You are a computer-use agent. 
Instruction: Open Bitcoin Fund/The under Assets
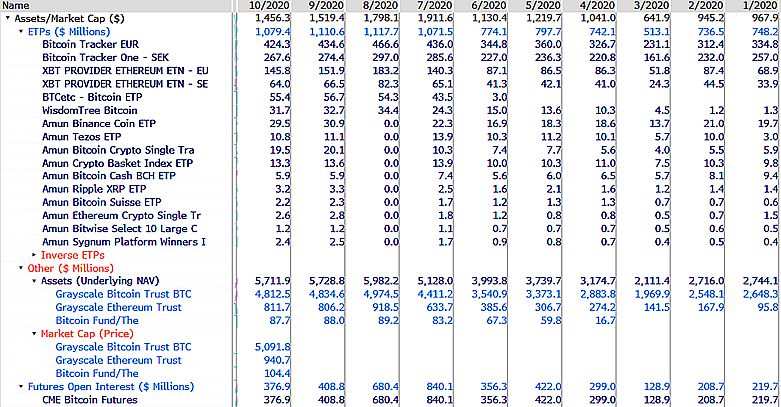point(97,320)
